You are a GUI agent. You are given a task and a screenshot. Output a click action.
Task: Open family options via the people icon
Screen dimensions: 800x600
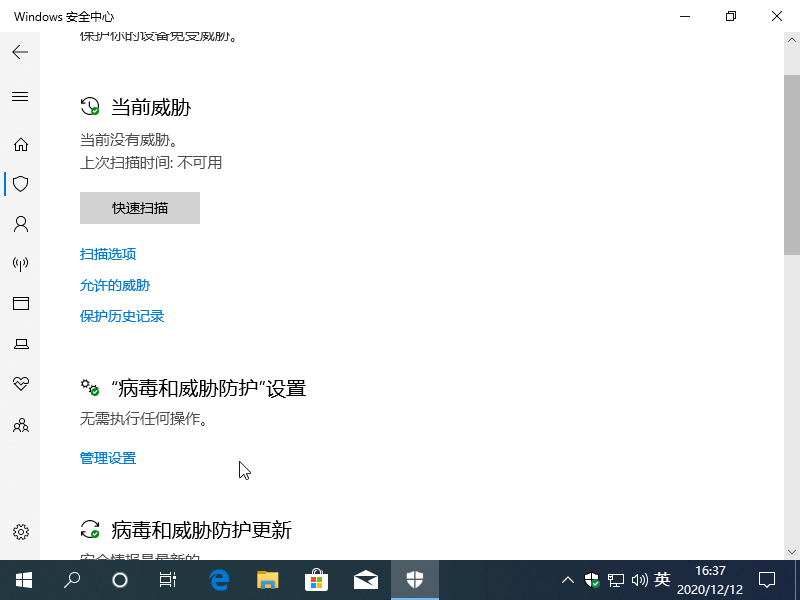20,425
